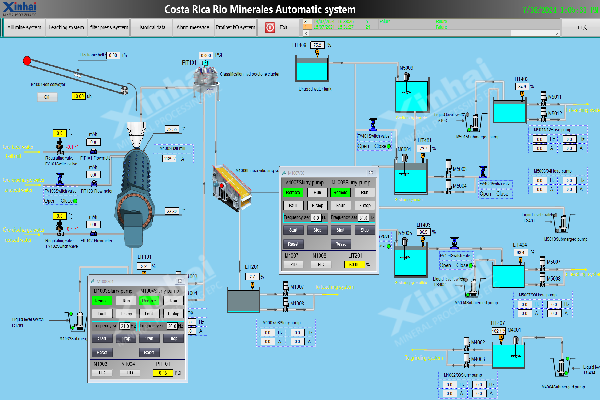
Task: Toggle the first green button in center popup
Action: point(295,191)
